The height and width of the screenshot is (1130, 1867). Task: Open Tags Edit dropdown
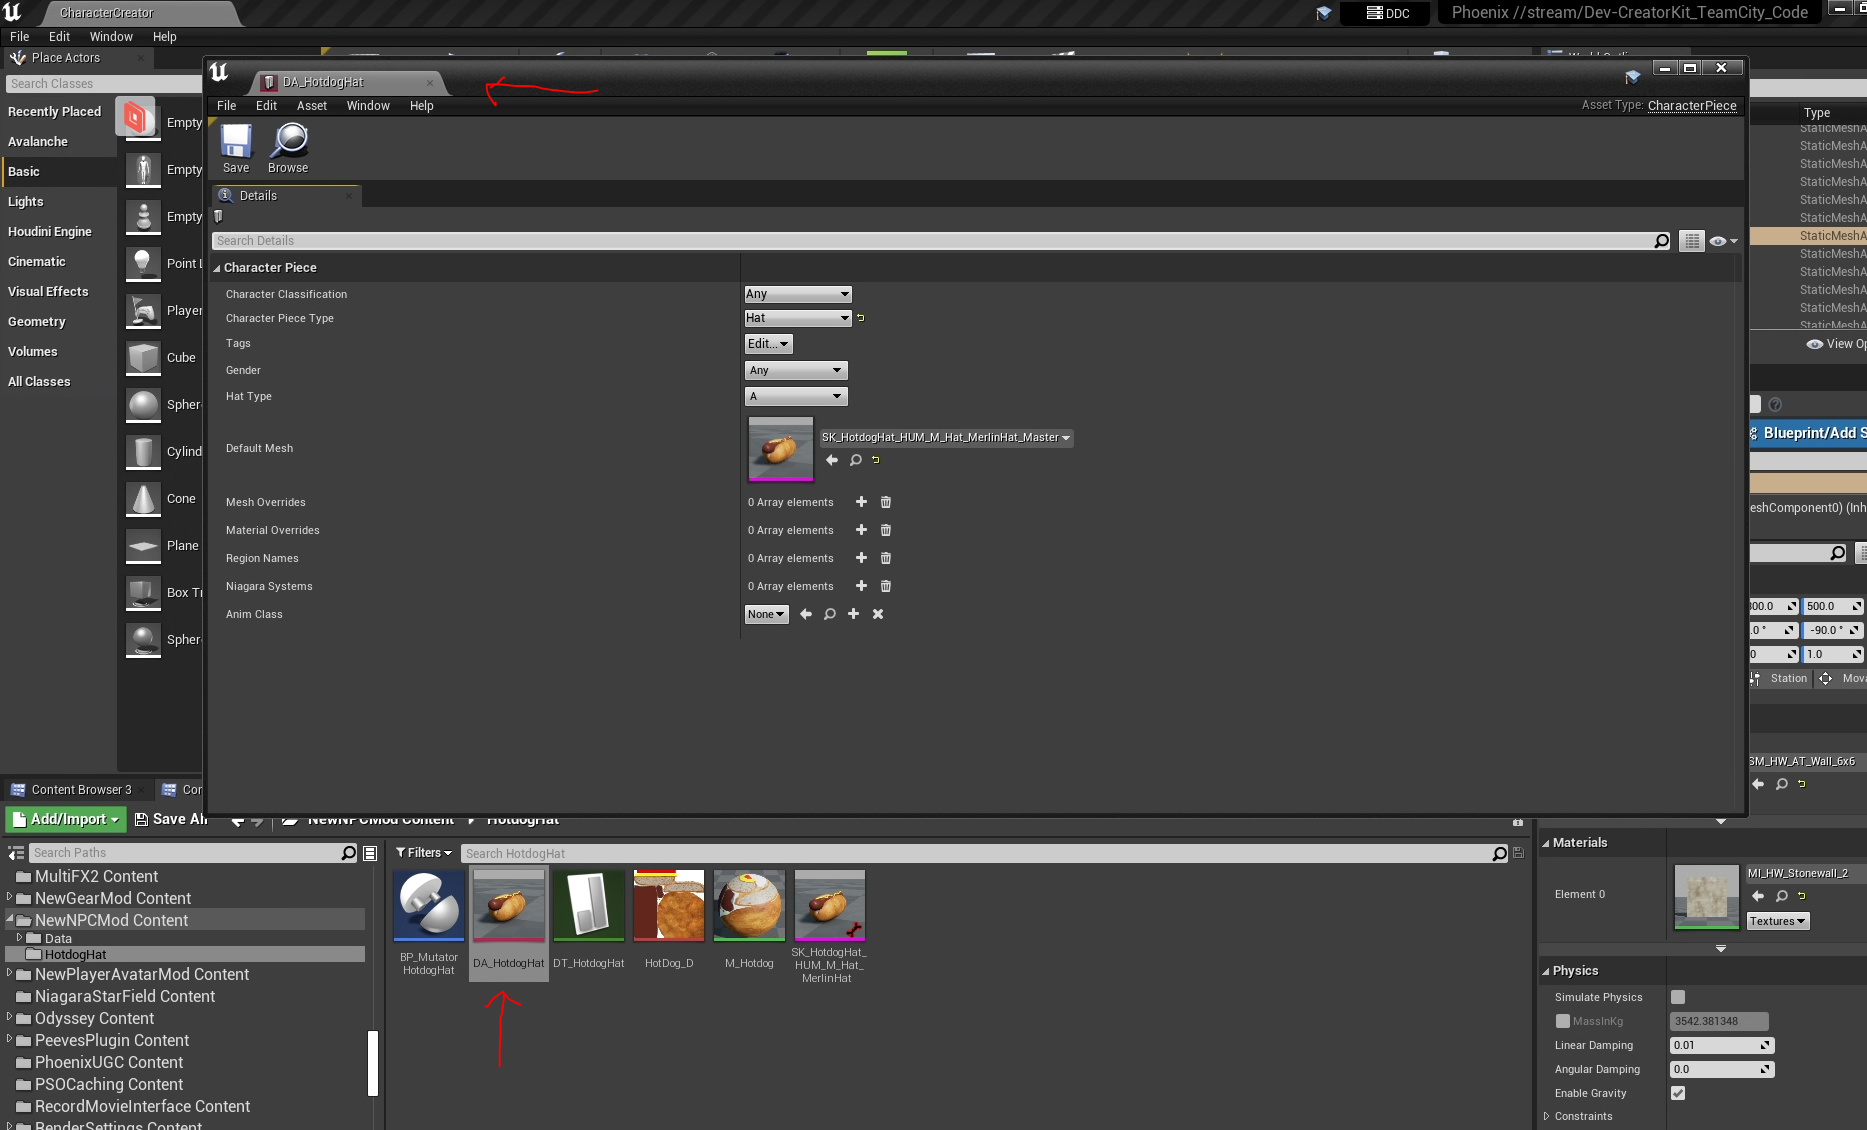(x=768, y=344)
